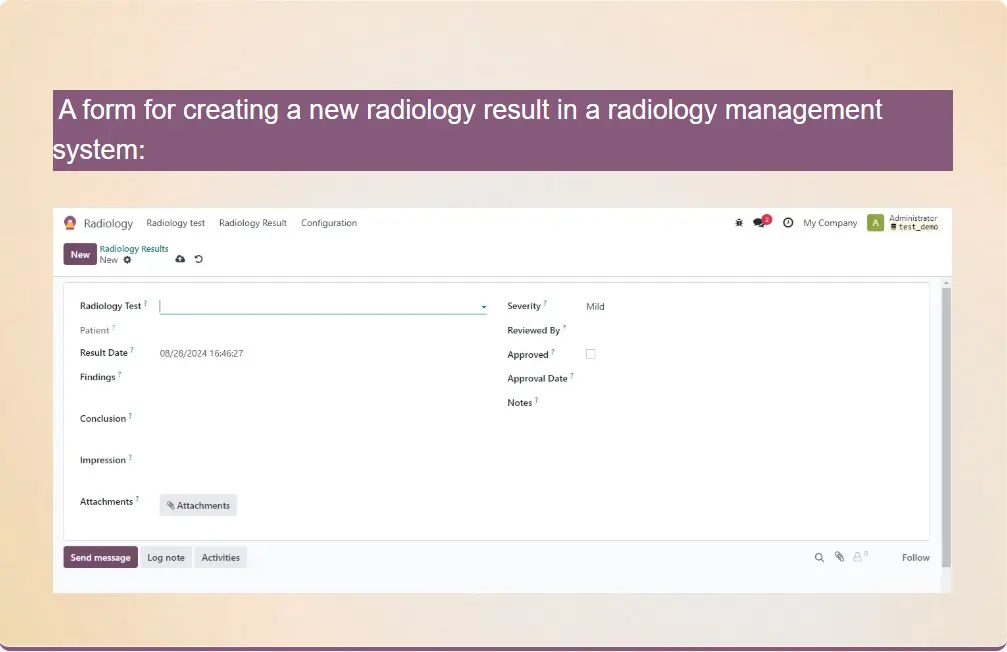Show followers with the person icon

pyautogui.click(x=858, y=557)
